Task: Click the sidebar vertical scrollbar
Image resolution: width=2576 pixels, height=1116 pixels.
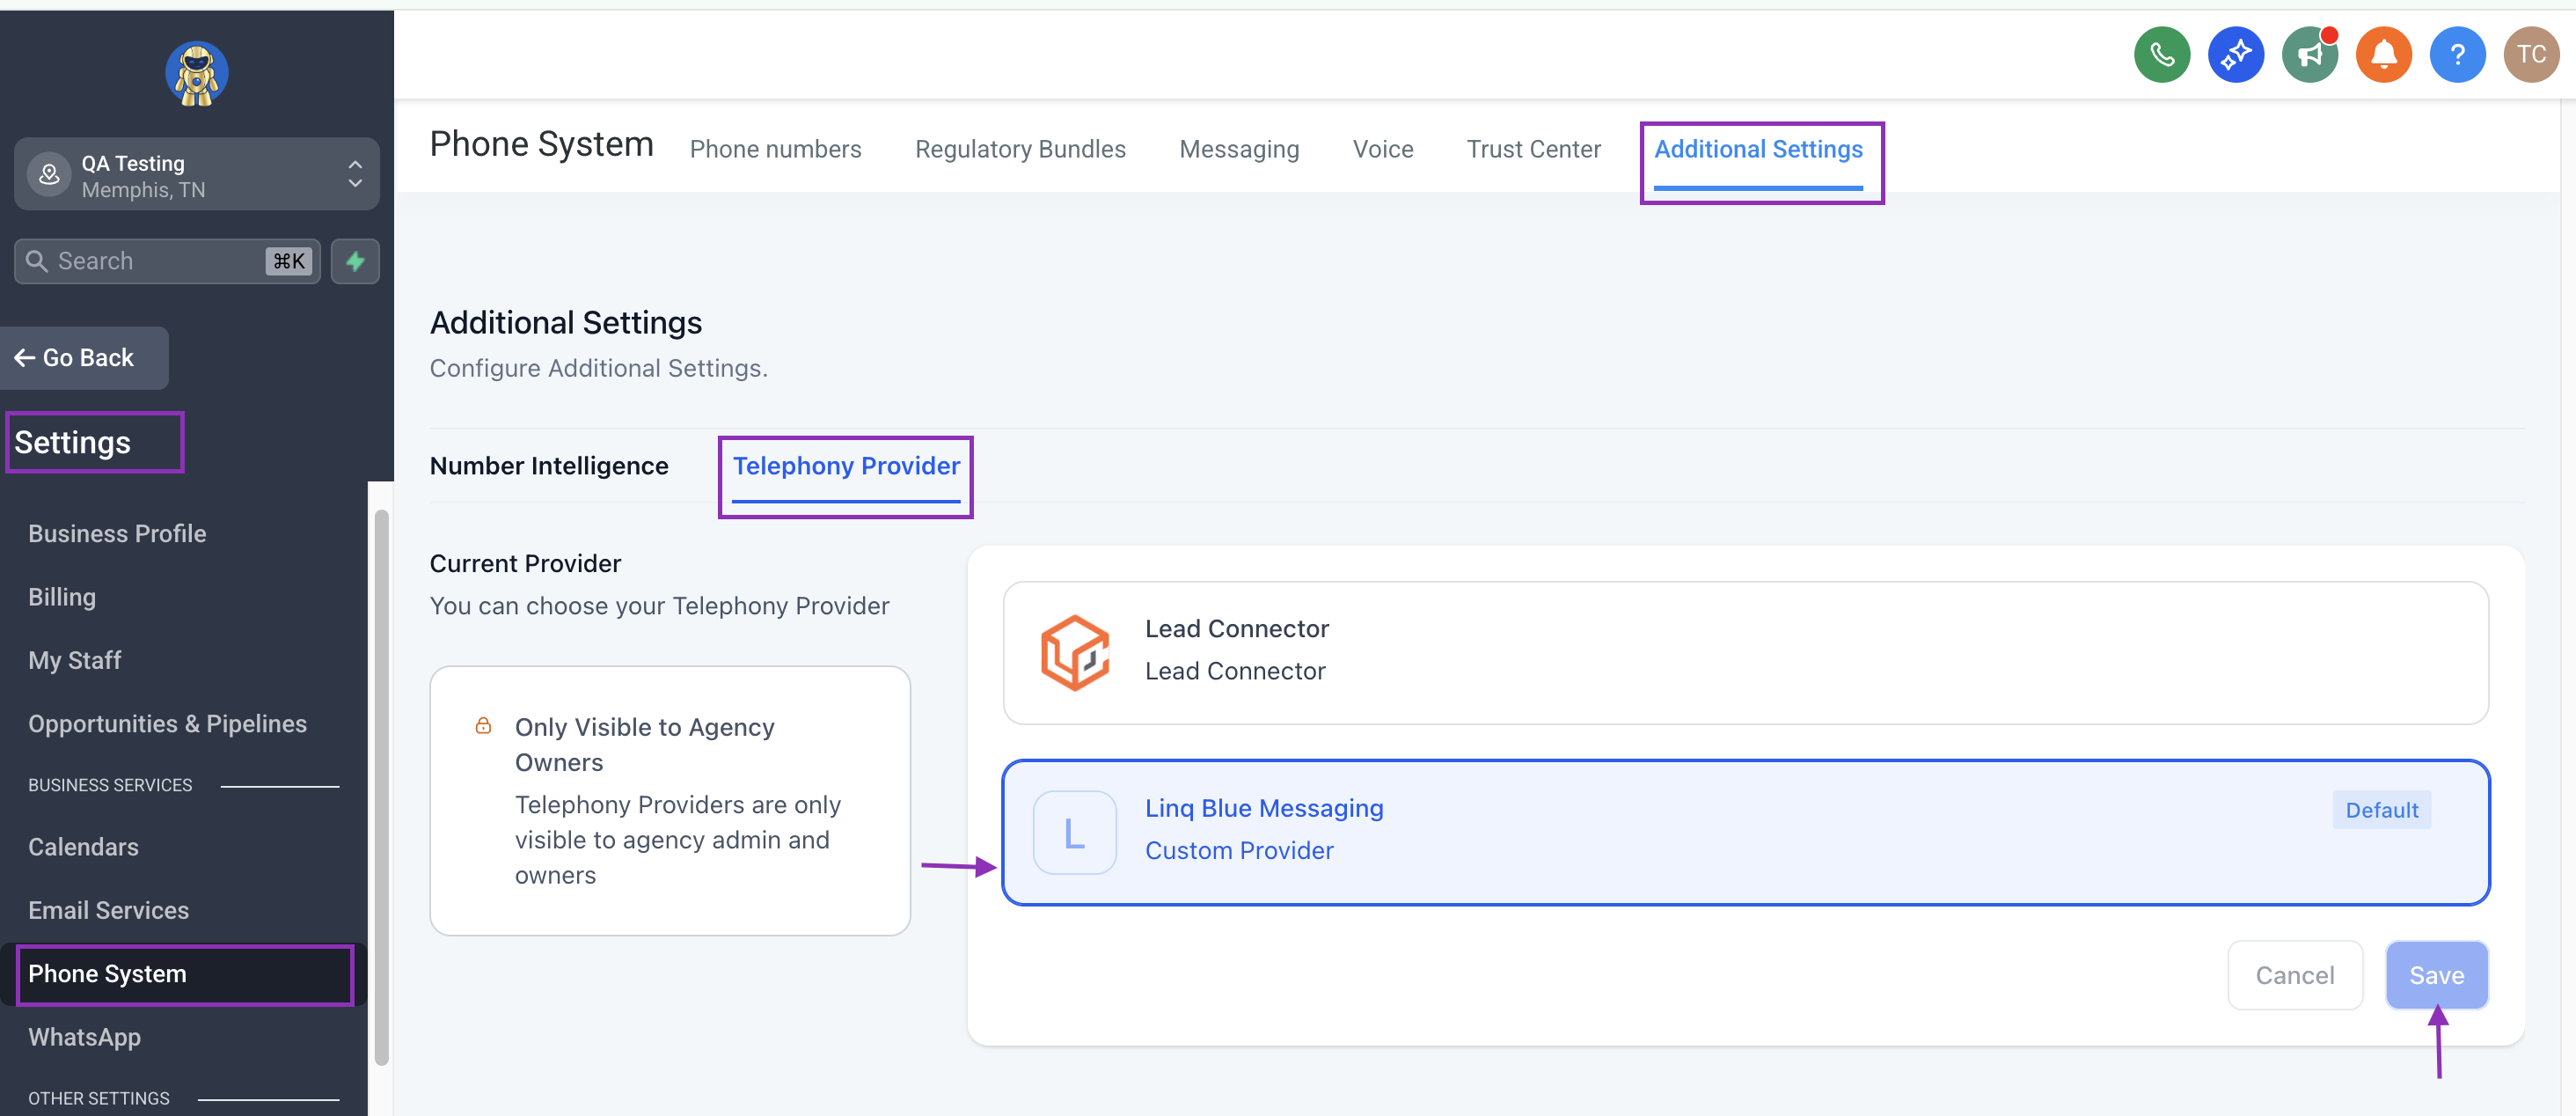Action: pos(381,788)
